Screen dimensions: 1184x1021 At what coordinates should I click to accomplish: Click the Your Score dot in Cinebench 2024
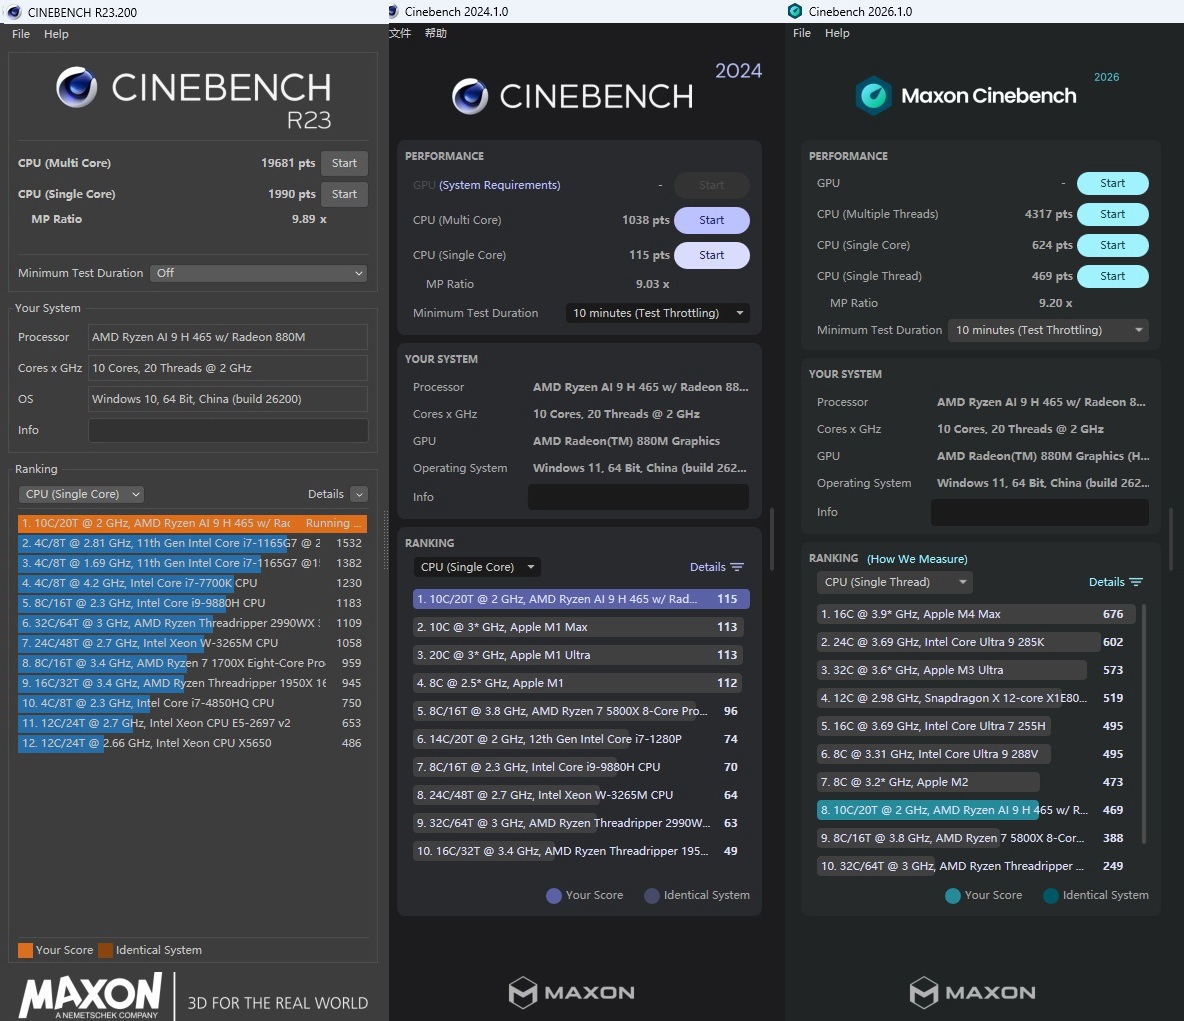[553, 896]
